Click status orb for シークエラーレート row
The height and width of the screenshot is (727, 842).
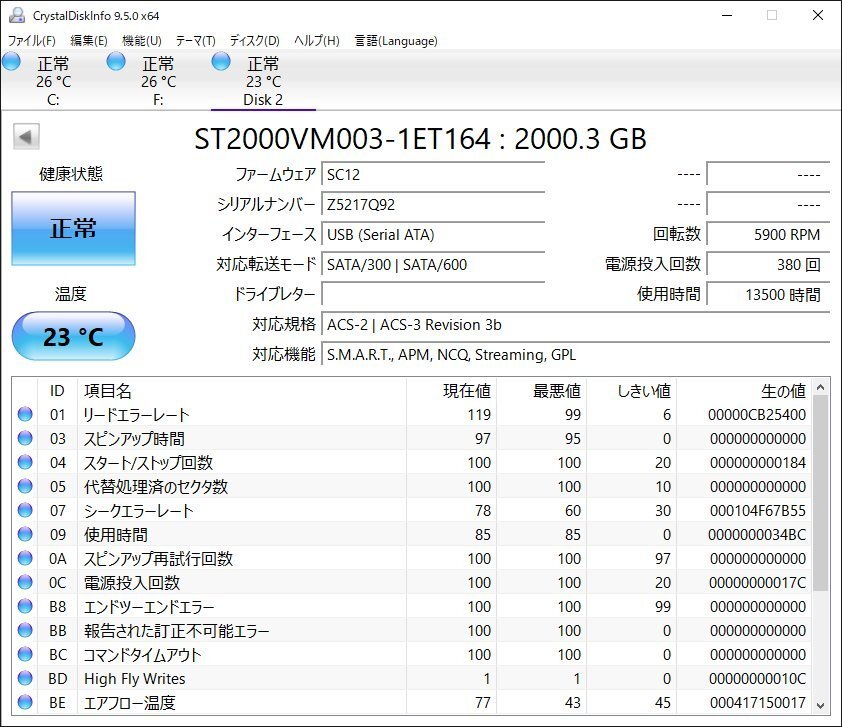tap(25, 511)
